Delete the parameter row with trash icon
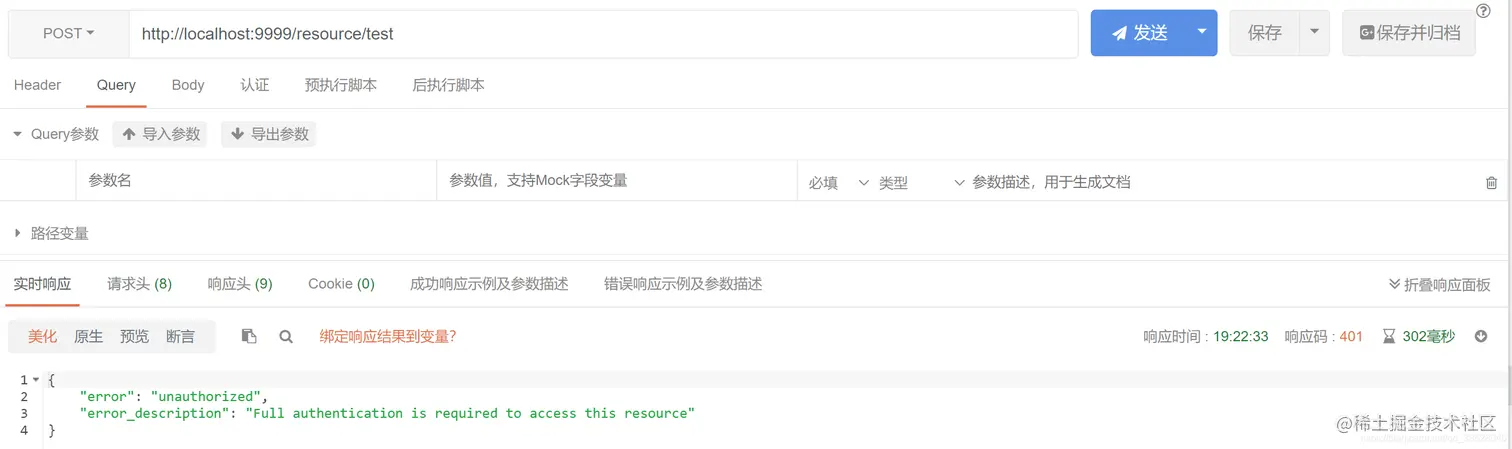1512x449 pixels. (x=1491, y=183)
